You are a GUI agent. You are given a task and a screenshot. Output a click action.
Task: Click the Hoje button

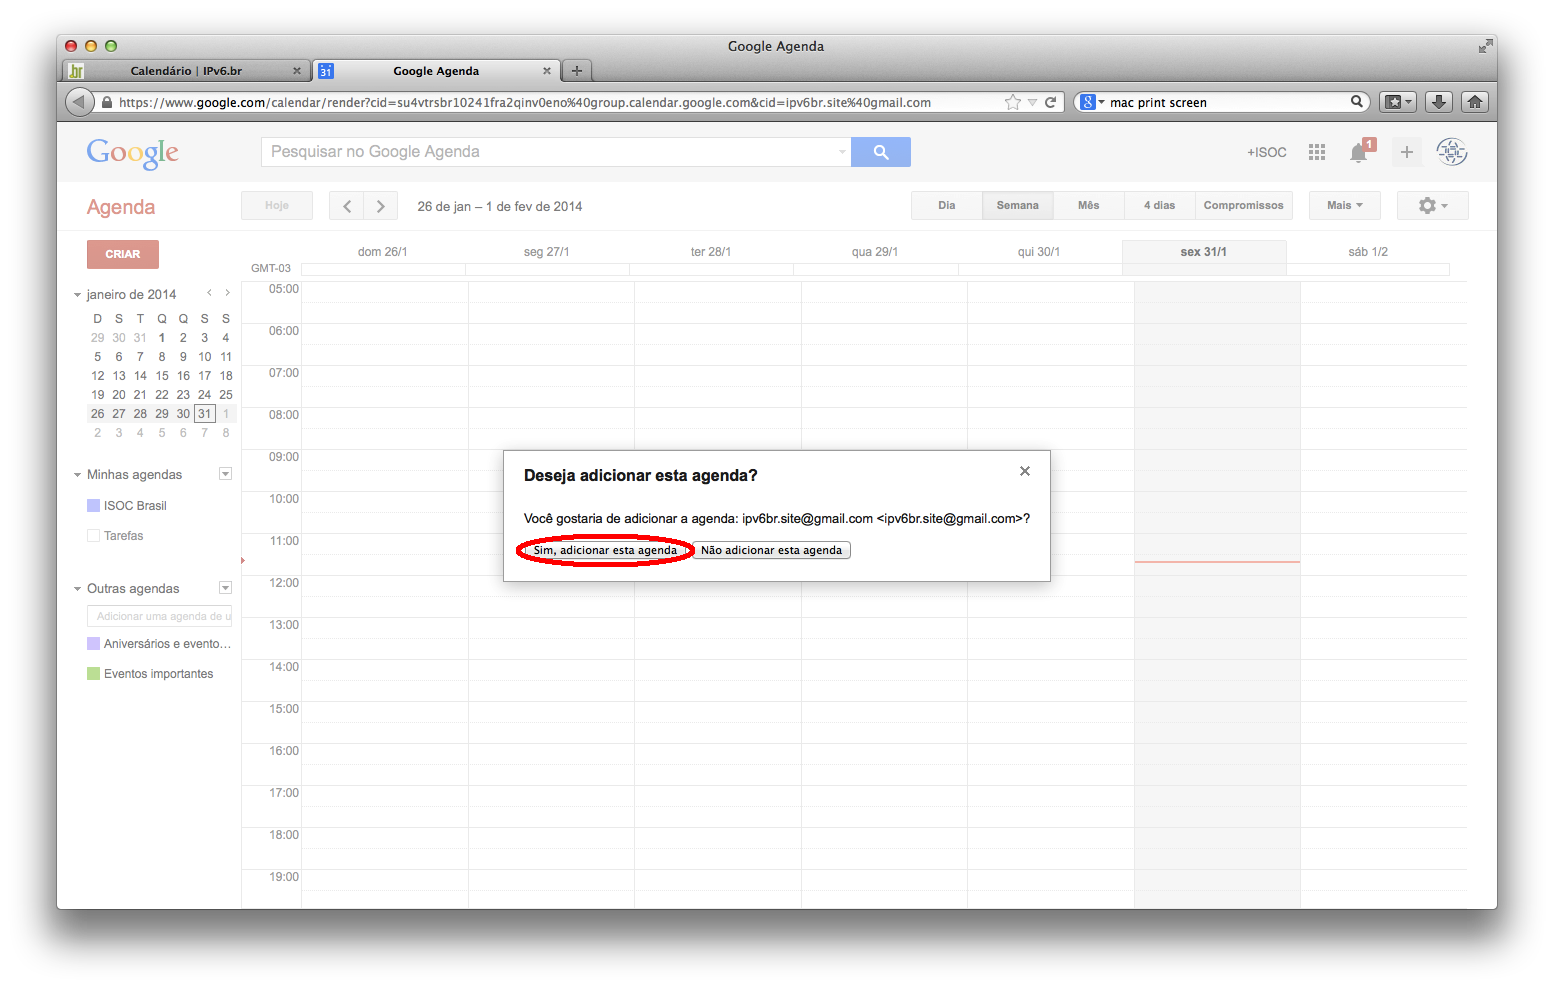[277, 205]
